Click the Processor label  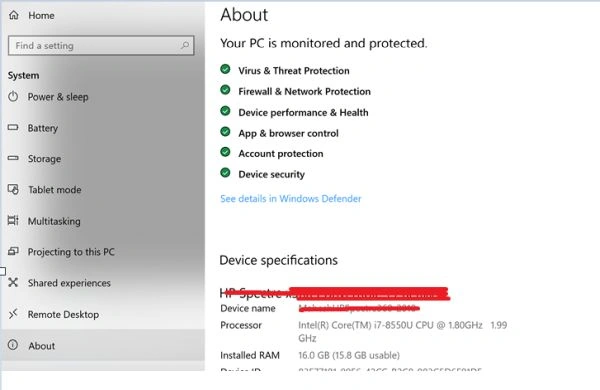pyautogui.click(x=241, y=325)
